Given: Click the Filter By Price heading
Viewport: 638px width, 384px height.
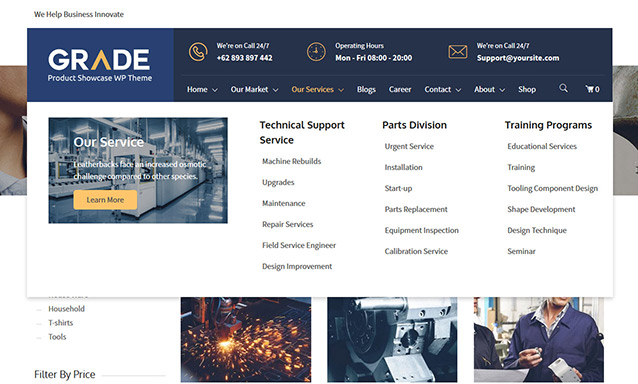Looking at the screenshot, I should (x=65, y=374).
